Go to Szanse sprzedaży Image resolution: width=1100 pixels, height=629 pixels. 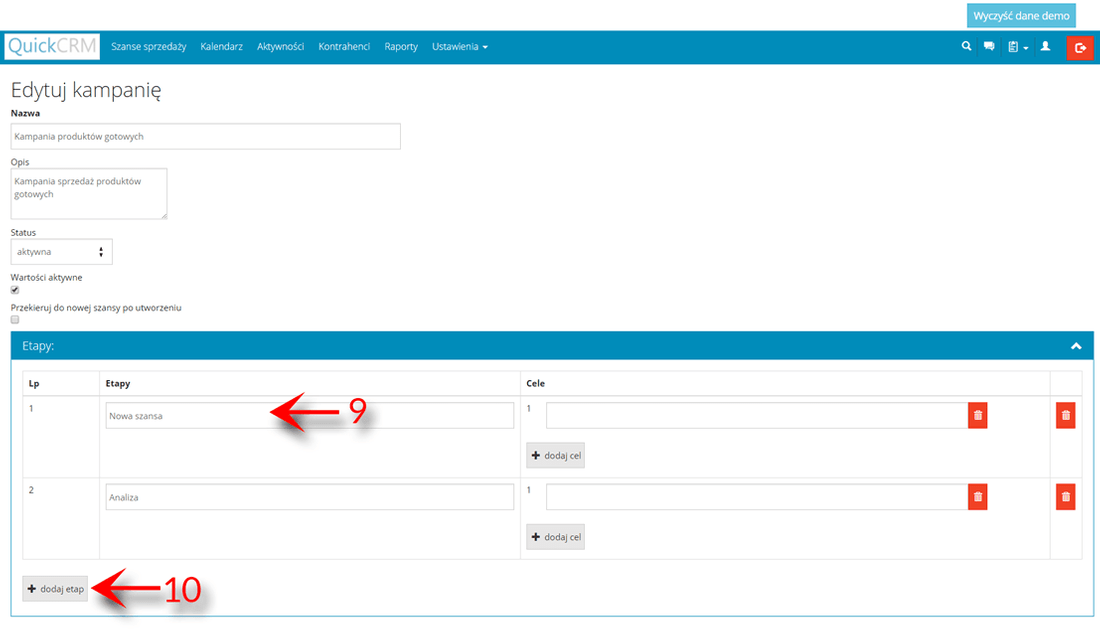coord(149,47)
